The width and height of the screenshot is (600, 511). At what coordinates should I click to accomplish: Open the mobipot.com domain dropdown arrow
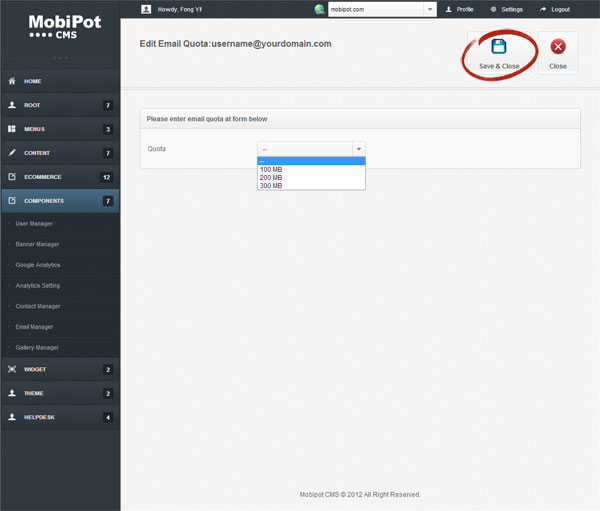(x=430, y=9)
